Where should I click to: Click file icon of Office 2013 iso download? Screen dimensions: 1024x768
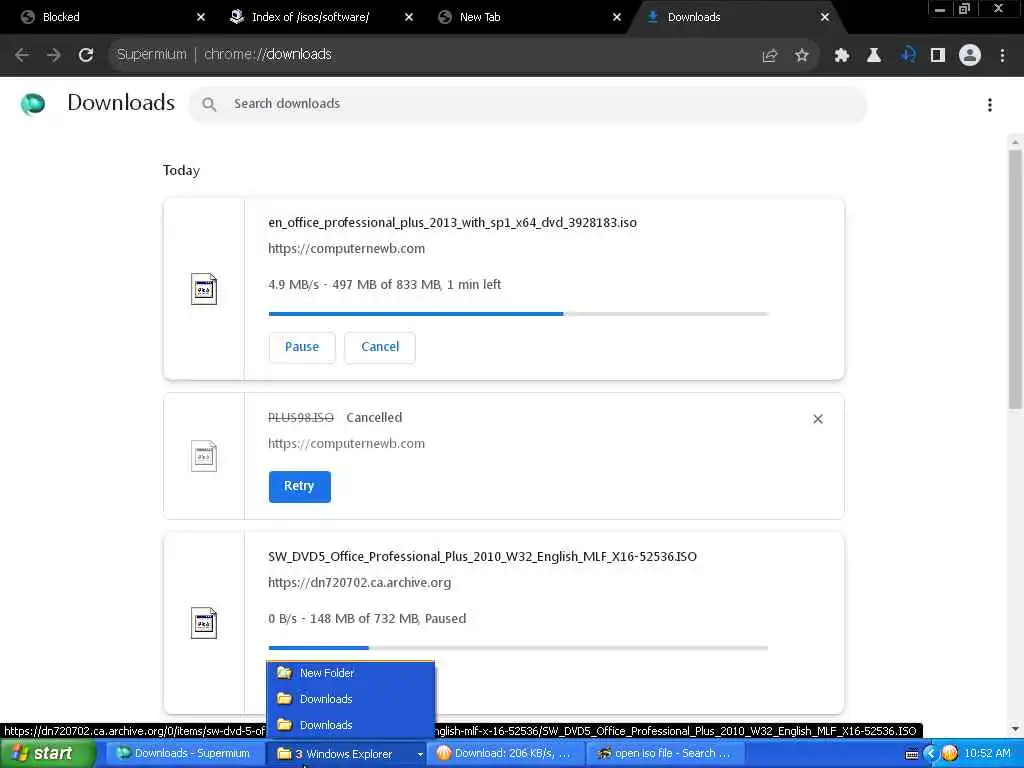(x=204, y=289)
